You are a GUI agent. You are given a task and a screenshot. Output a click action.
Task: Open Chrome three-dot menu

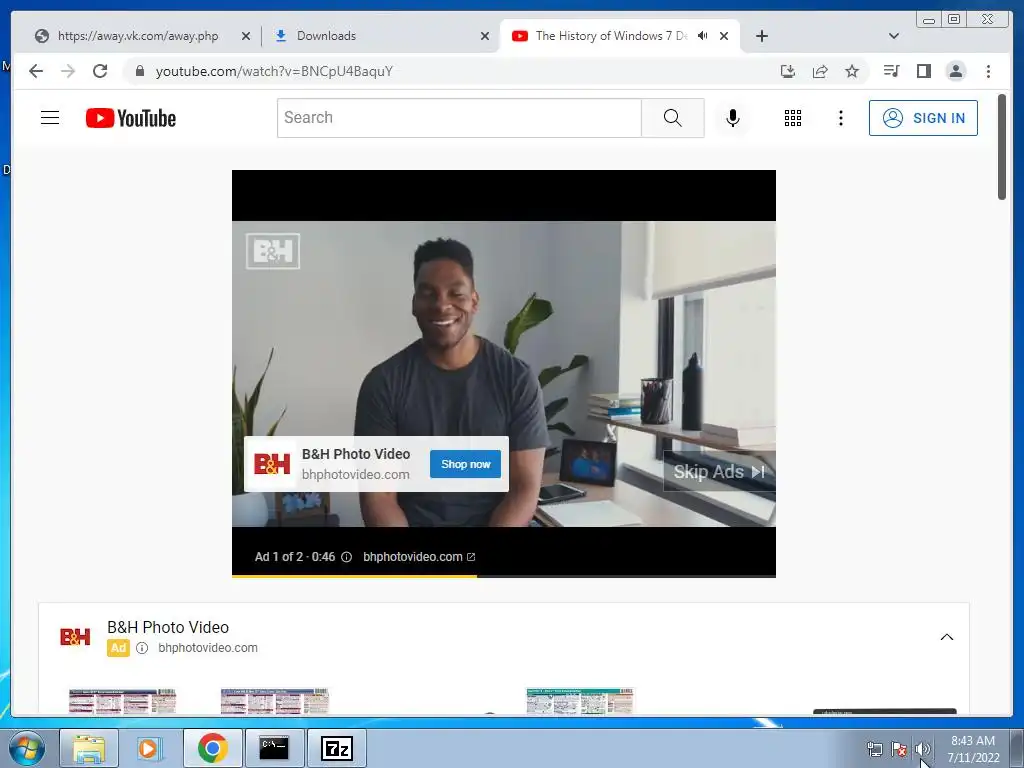coord(989,71)
